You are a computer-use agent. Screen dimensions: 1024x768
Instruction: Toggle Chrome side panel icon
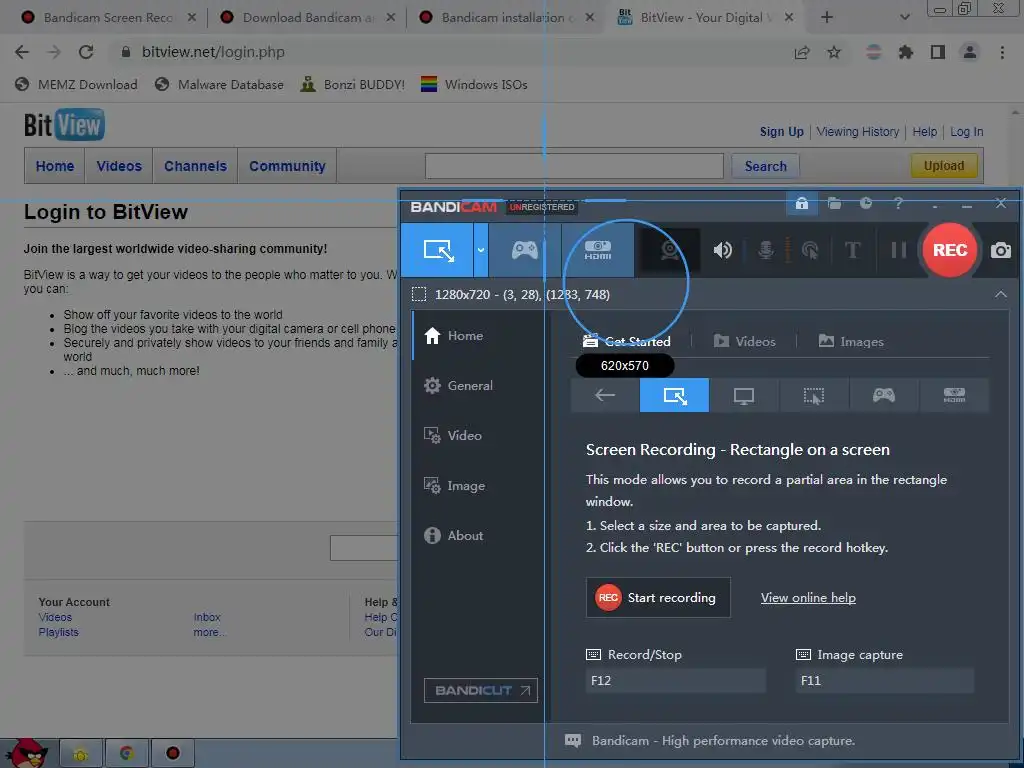(x=938, y=52)
